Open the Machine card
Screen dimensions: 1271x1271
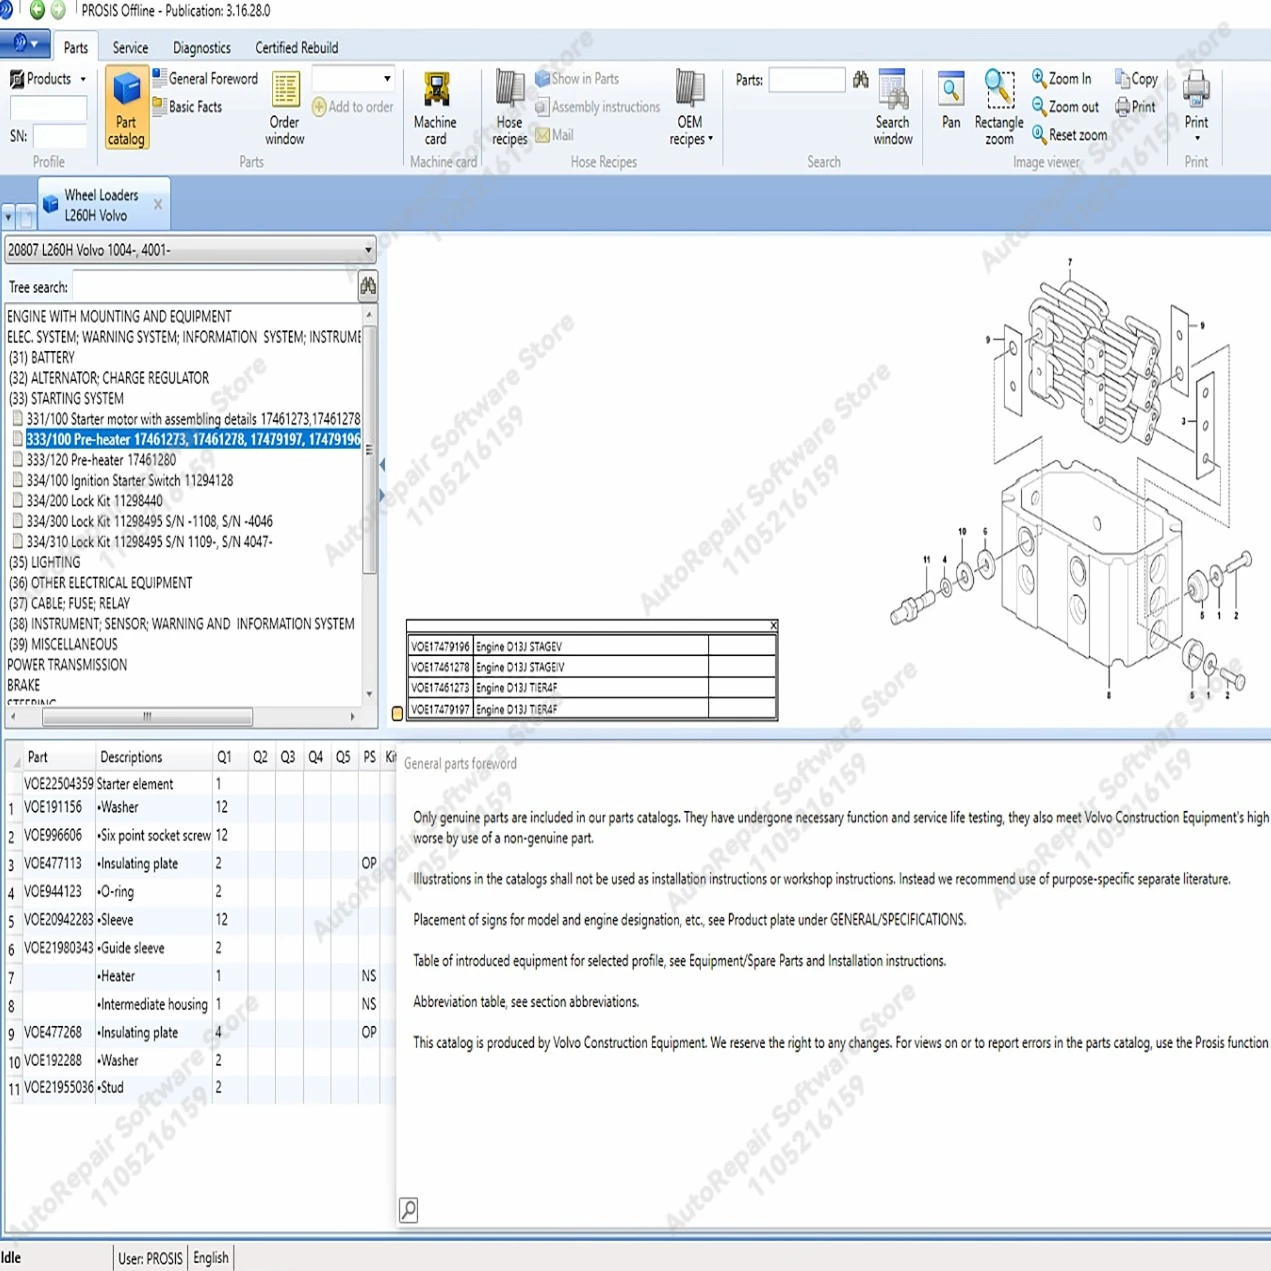click(435, 108)
